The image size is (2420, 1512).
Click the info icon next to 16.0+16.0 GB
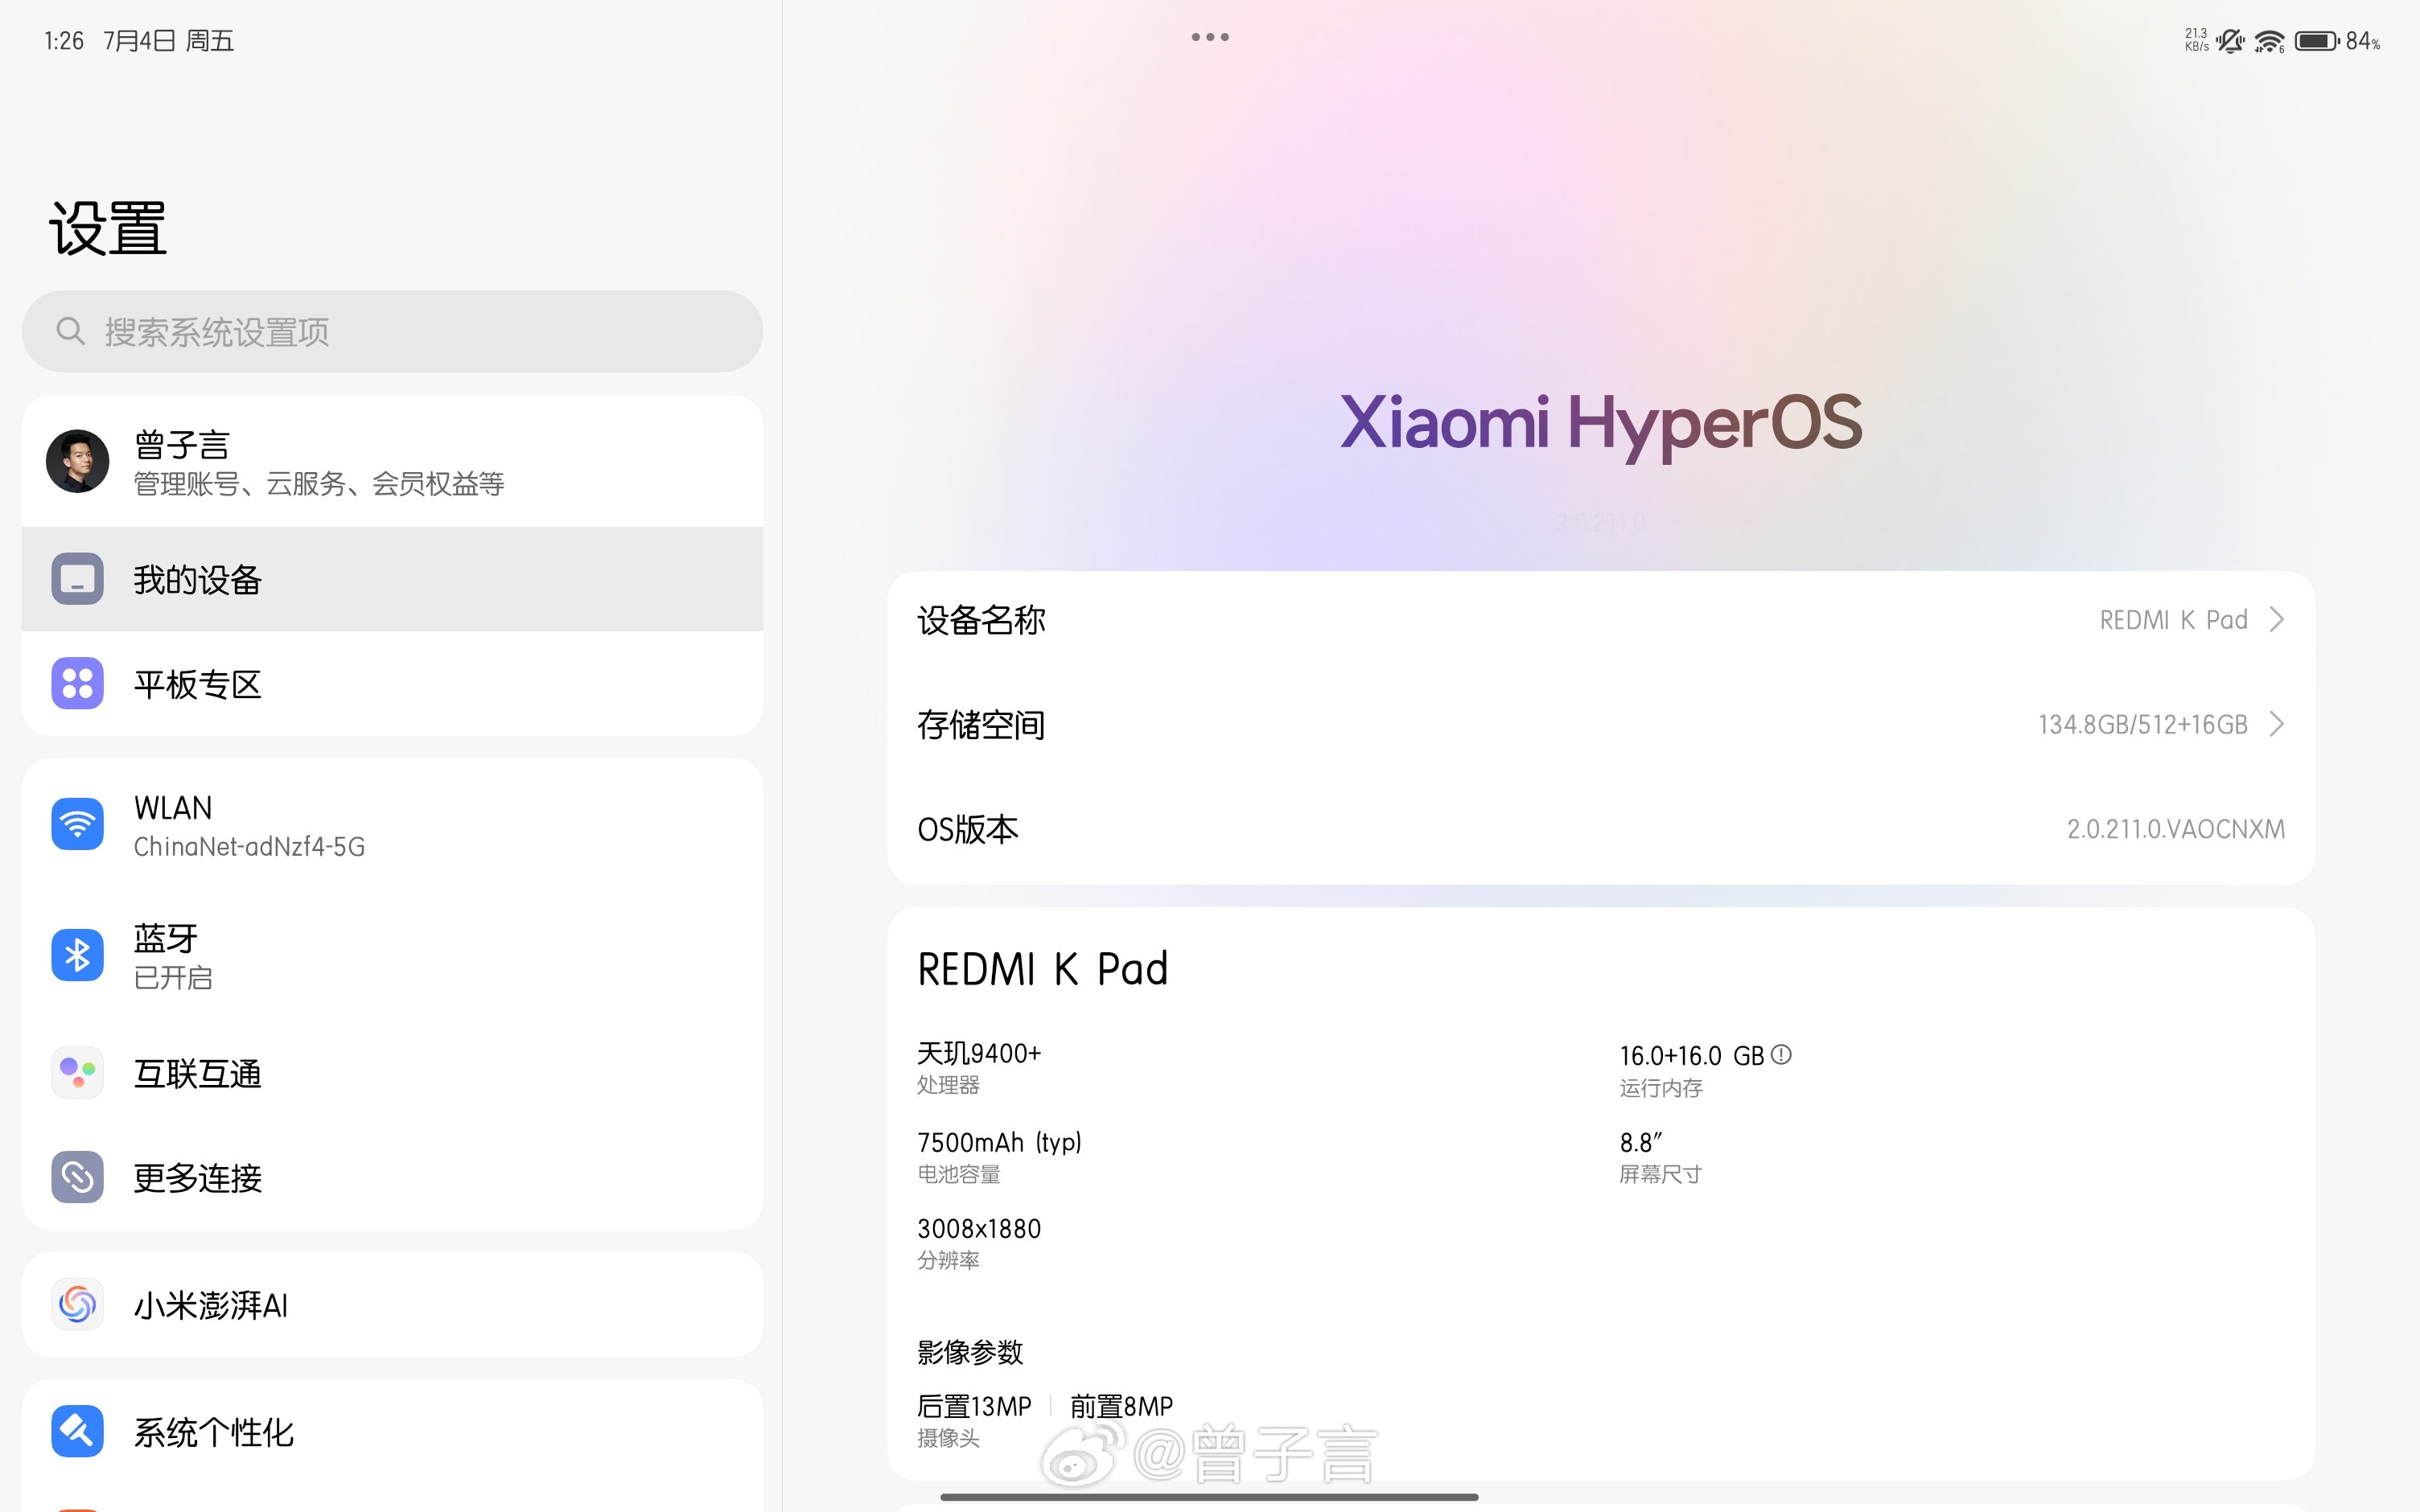(1781, 1054)
